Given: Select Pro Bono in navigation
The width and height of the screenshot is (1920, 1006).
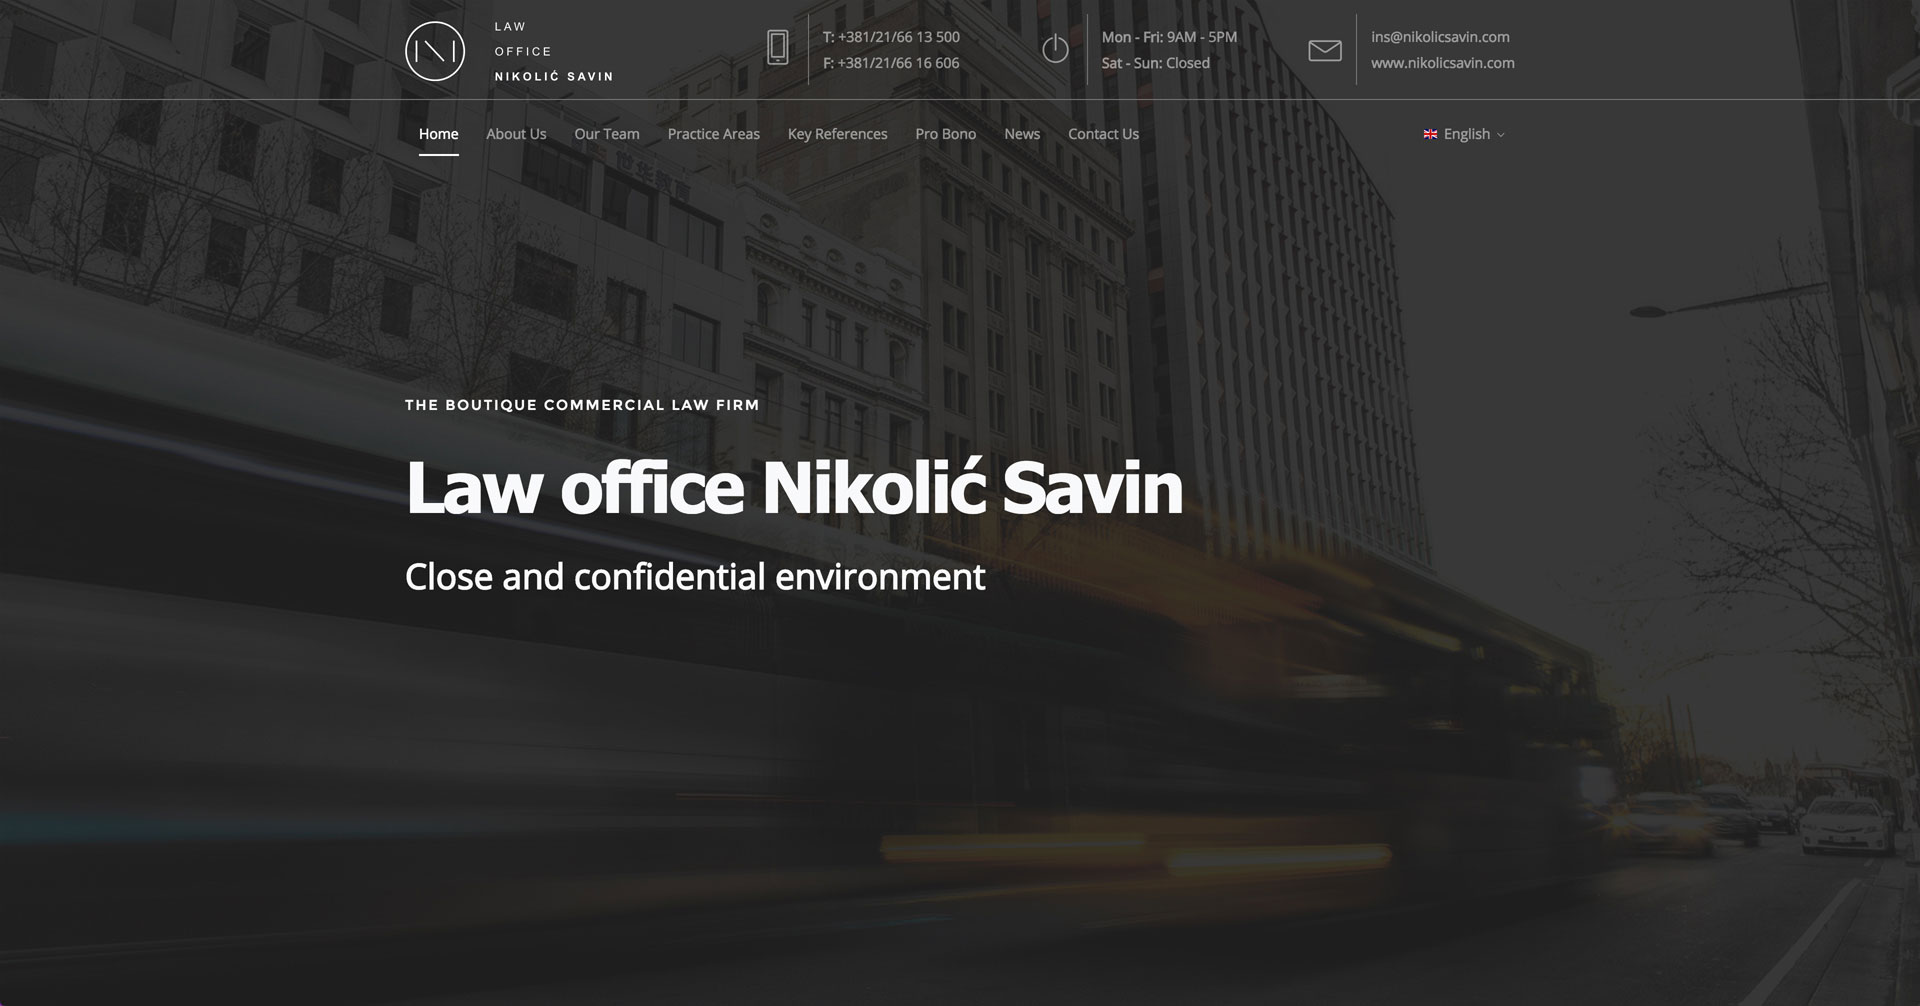Looking at the screenshot, I should (x=946, y=134).
